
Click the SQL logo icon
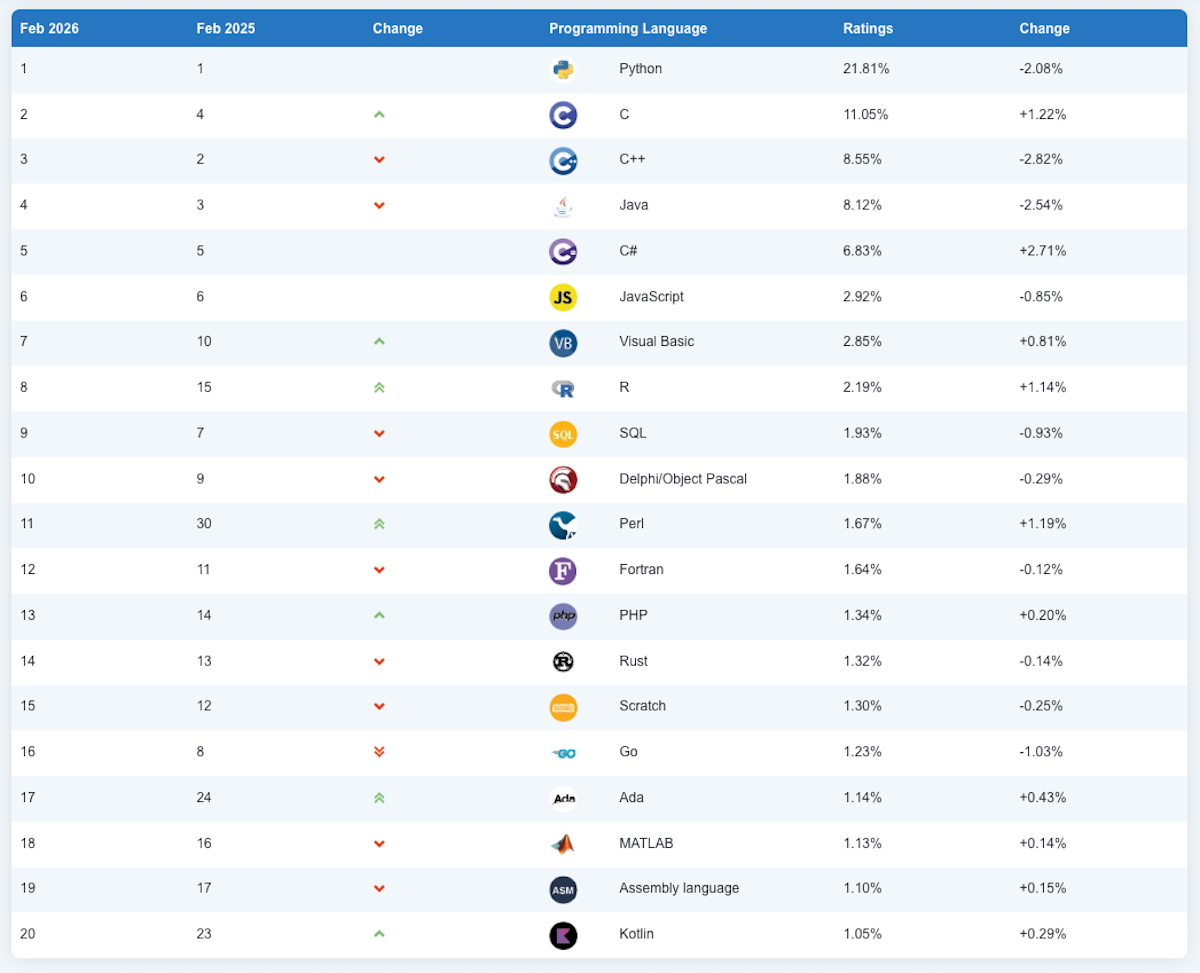(x=563, y=434)
